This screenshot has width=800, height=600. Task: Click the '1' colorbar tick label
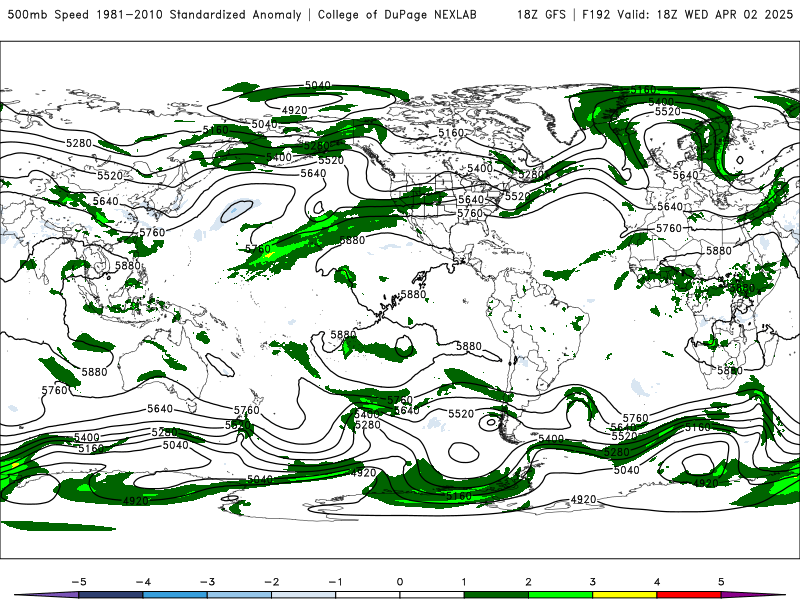[464, 582]
